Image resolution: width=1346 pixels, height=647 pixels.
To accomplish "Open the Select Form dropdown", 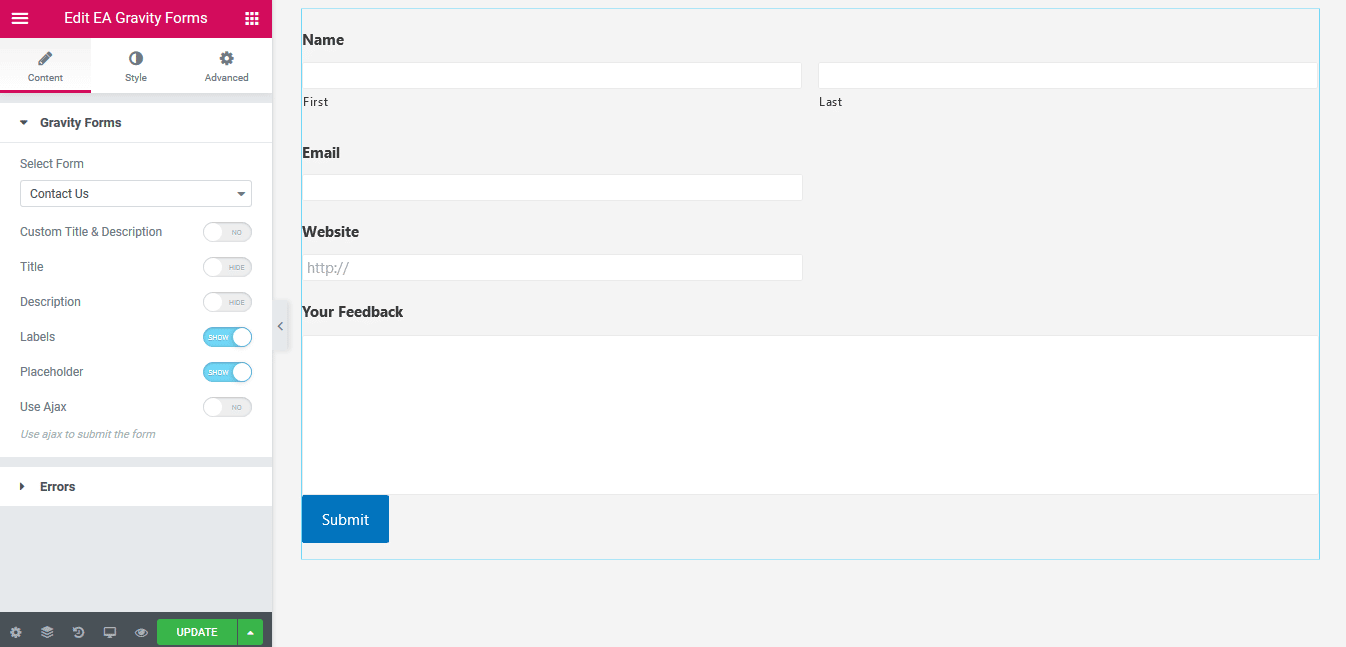I will click(135, 193).
